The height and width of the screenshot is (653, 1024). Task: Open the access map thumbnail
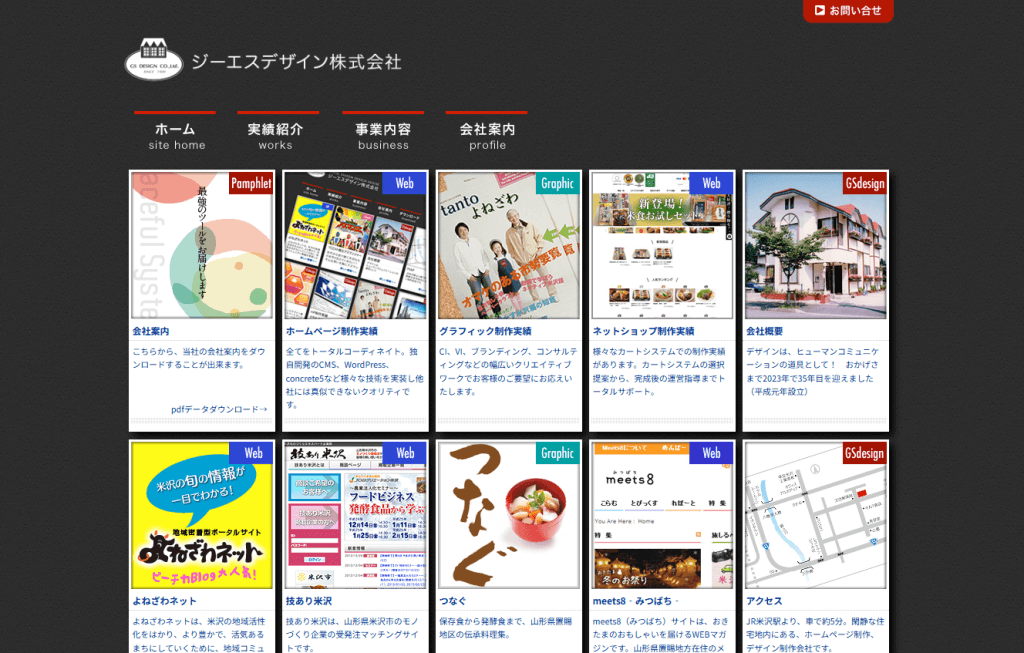[x=816, y=515]
